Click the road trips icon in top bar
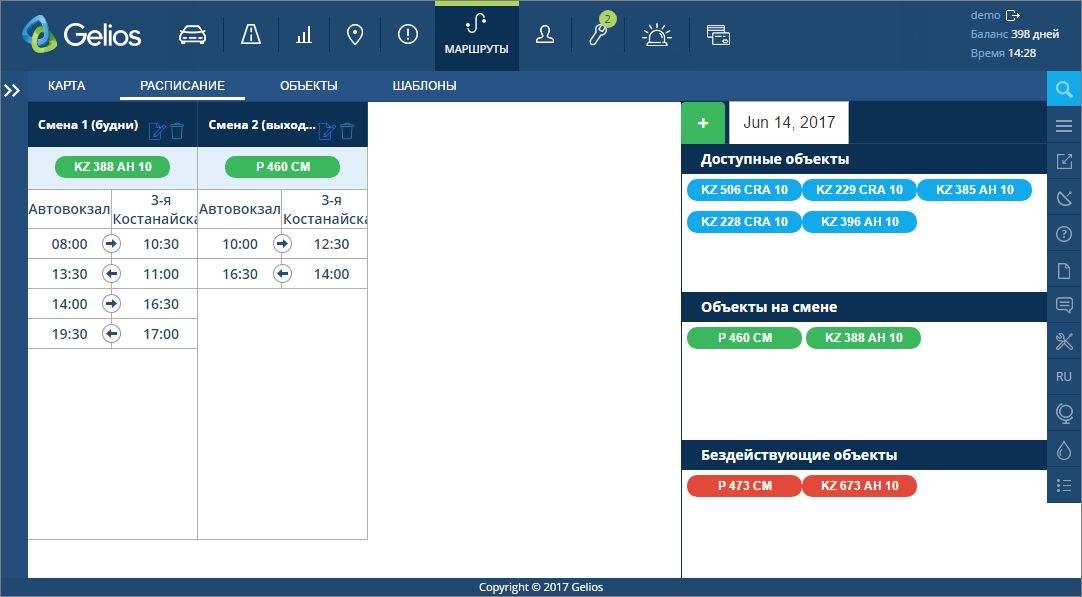1082x597 pixels. [x=250, y=35]
